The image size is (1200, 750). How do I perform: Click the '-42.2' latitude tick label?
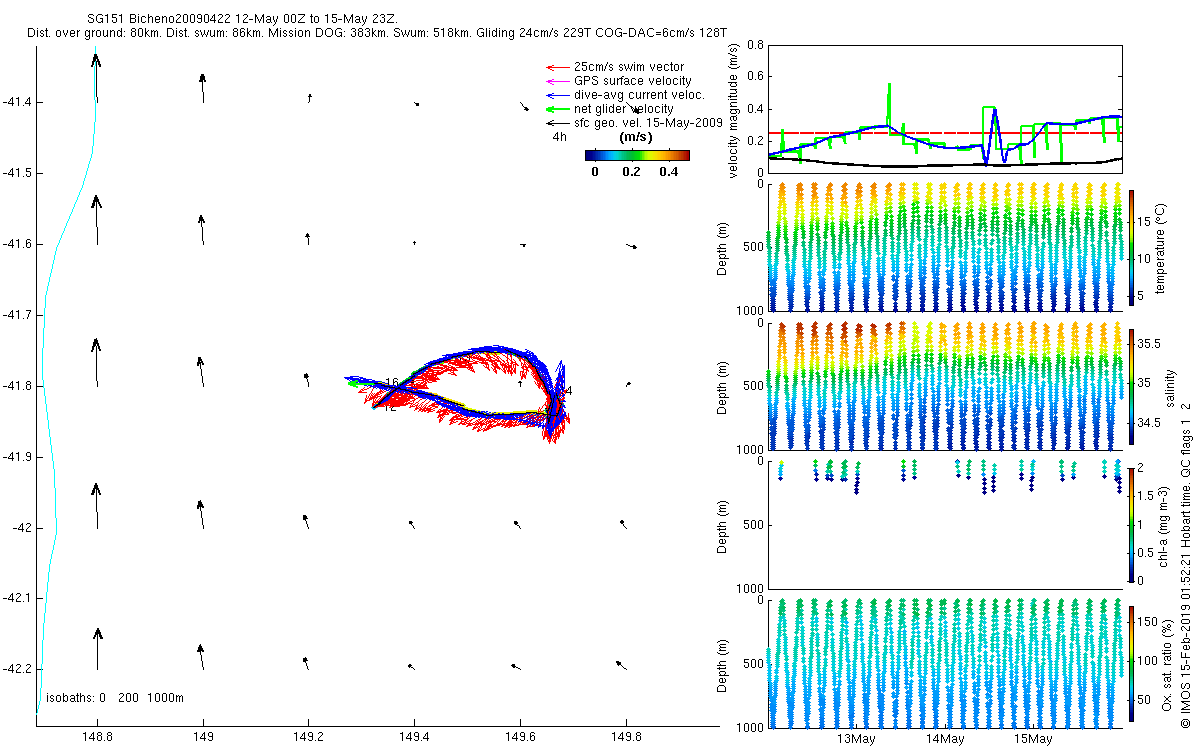(18, 669)
